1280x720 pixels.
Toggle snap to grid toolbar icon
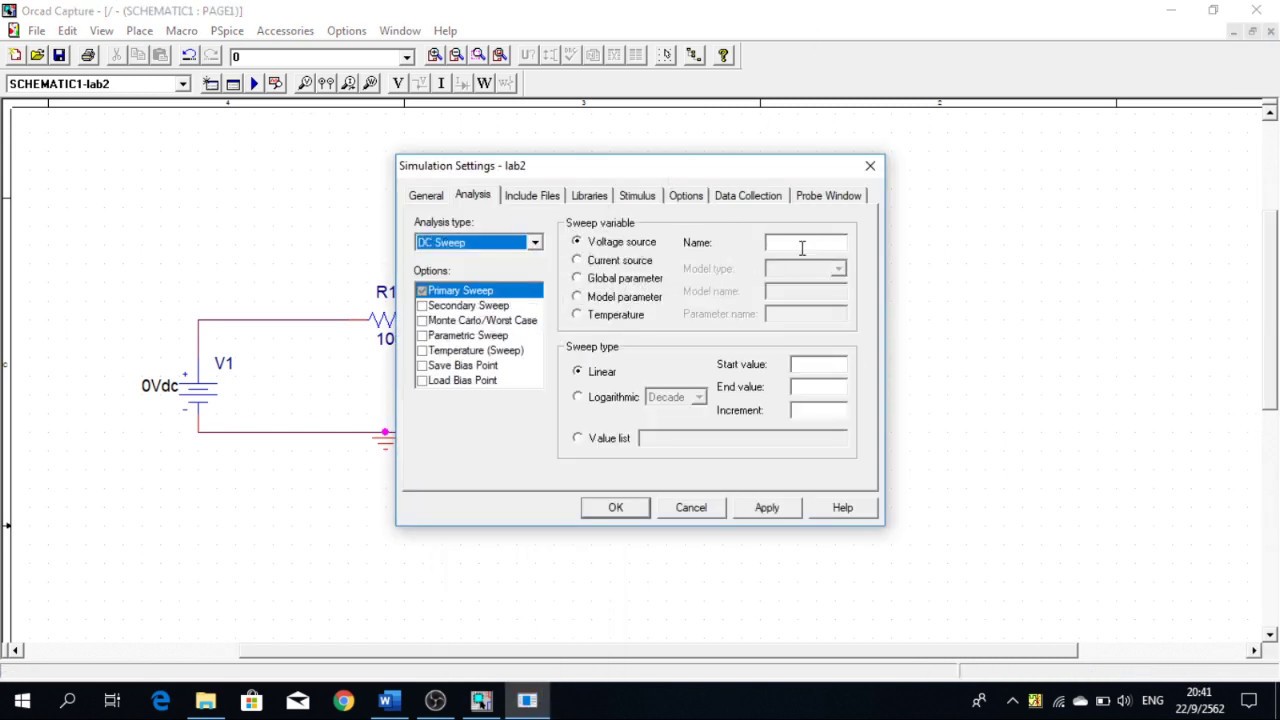point(665,56)
